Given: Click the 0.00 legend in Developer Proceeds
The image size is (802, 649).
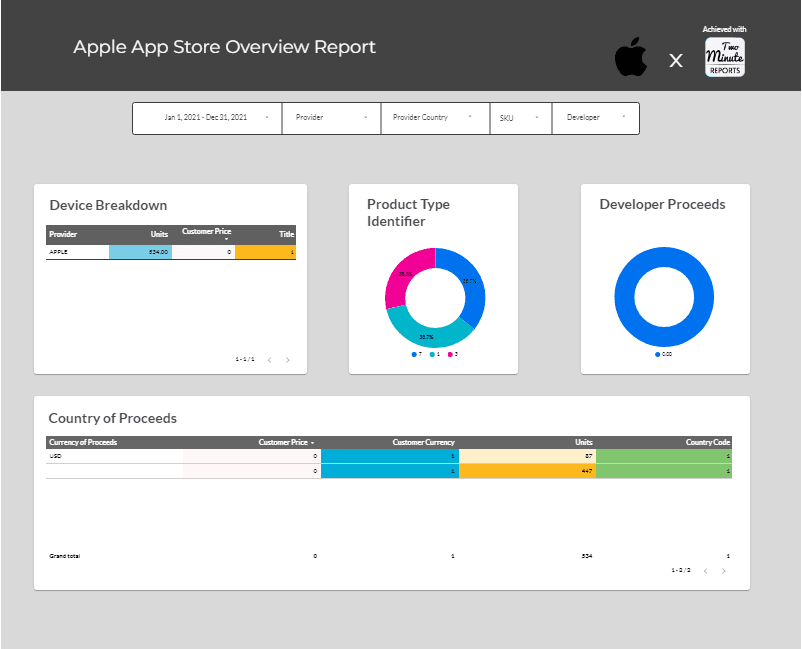Looking at the screenshot, I should [x=664, y=354].
